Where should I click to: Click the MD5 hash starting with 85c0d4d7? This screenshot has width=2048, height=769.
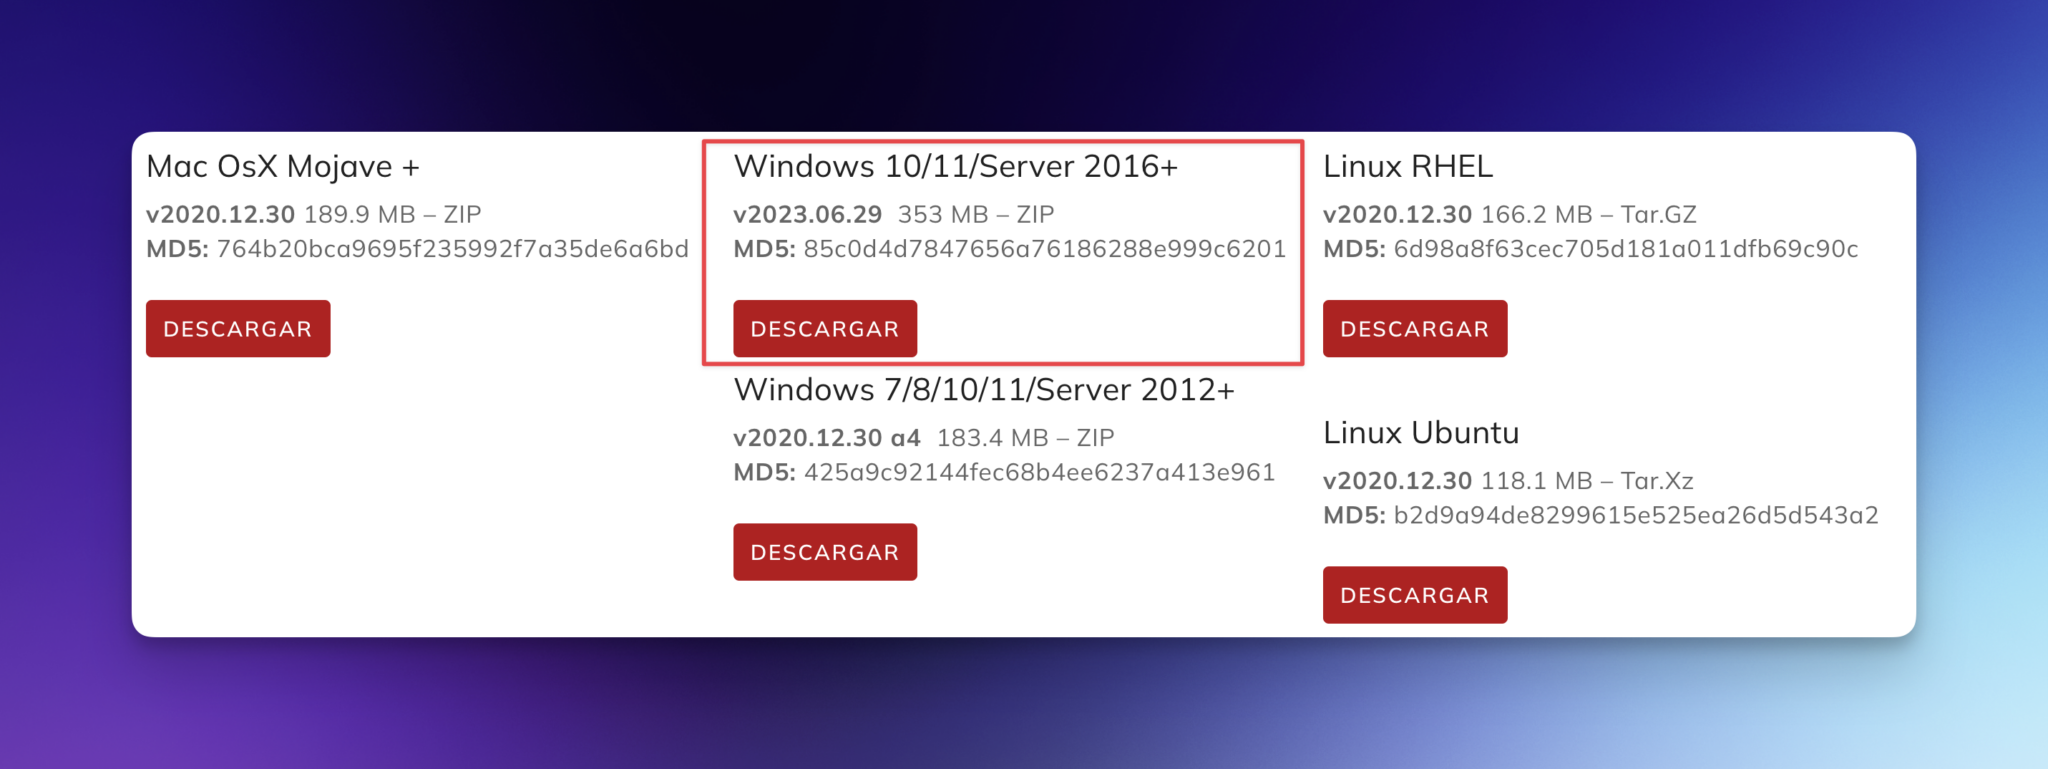[x=1045, y=249]
